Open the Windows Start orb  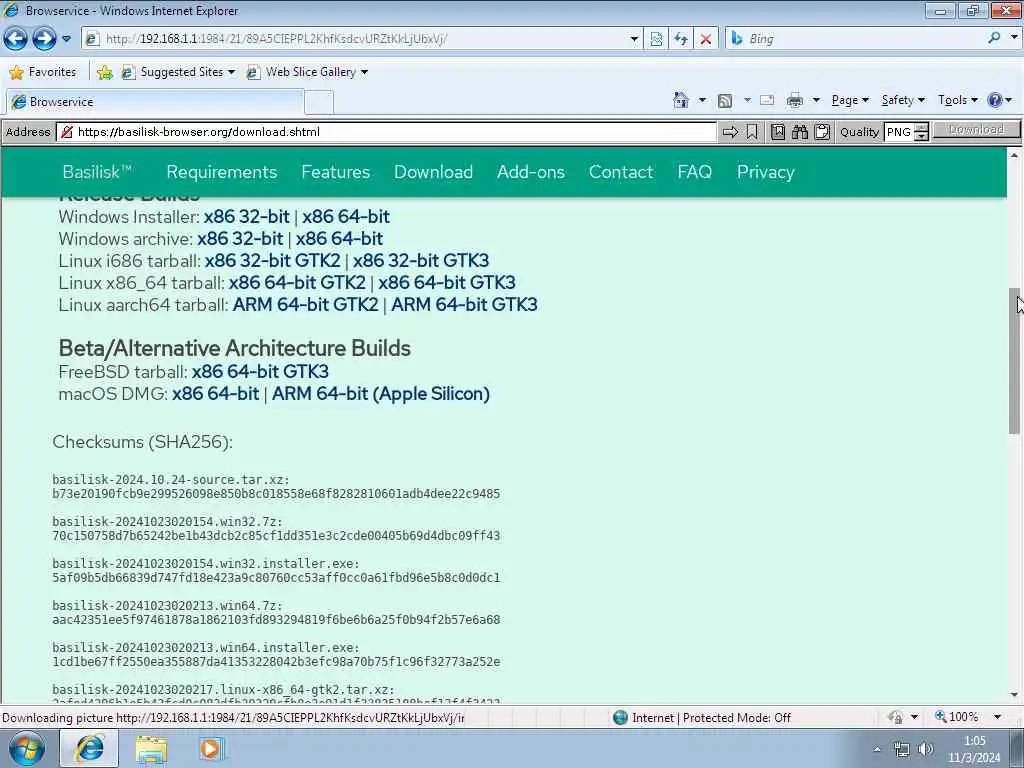pyautogui.click(x=27, y=748)
